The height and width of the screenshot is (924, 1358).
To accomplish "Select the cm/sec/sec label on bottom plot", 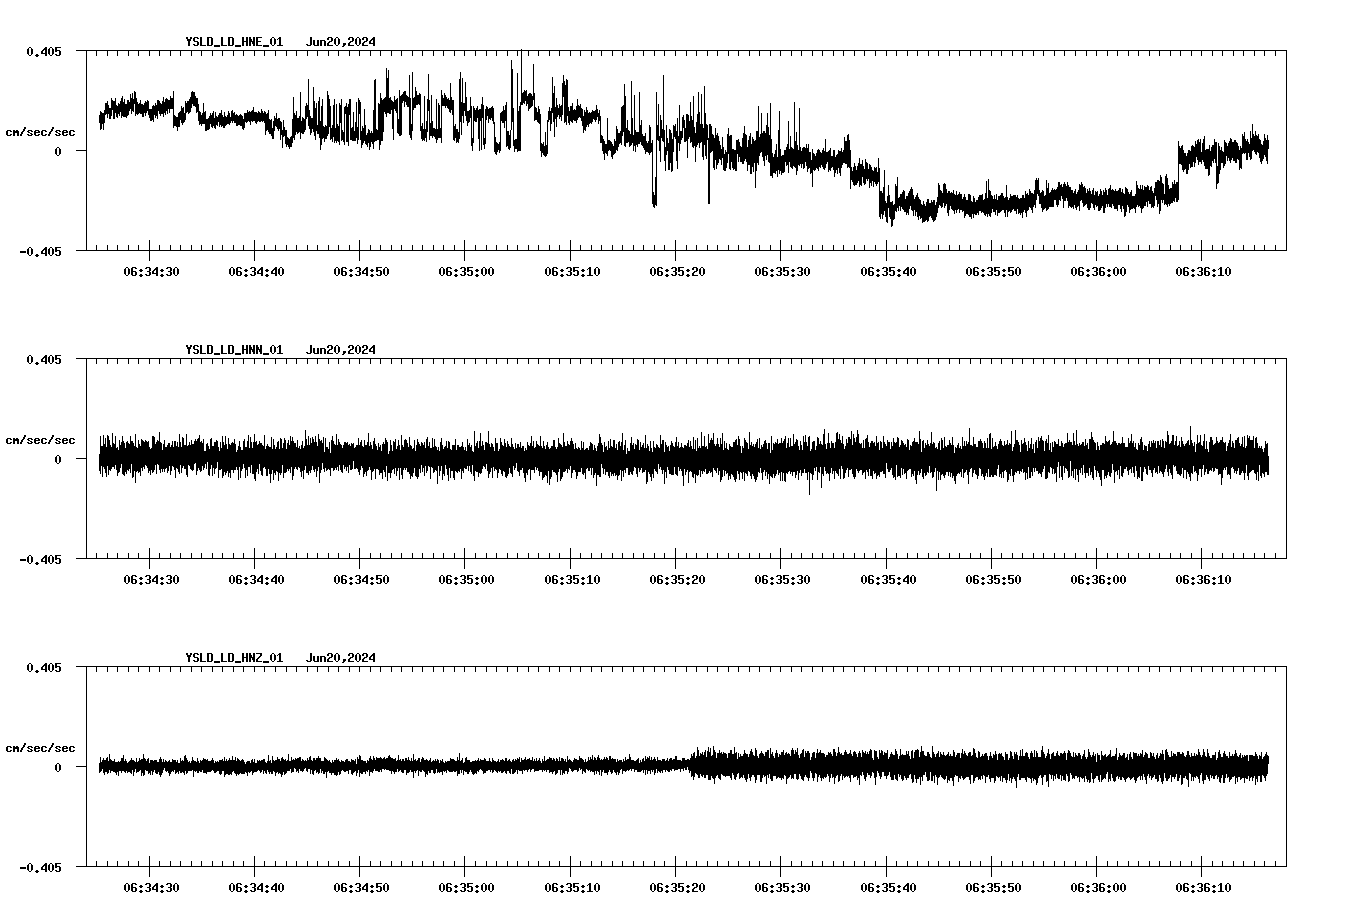I will 40,746.
